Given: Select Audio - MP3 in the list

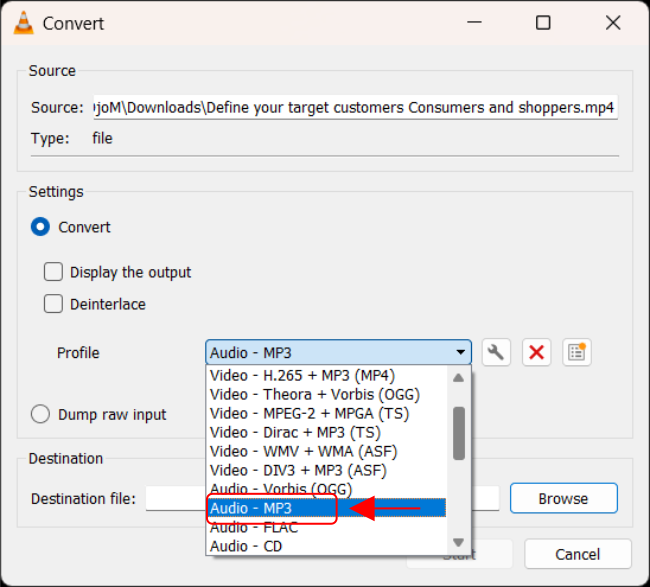Looking at the screenshot, I should (326, 508).
